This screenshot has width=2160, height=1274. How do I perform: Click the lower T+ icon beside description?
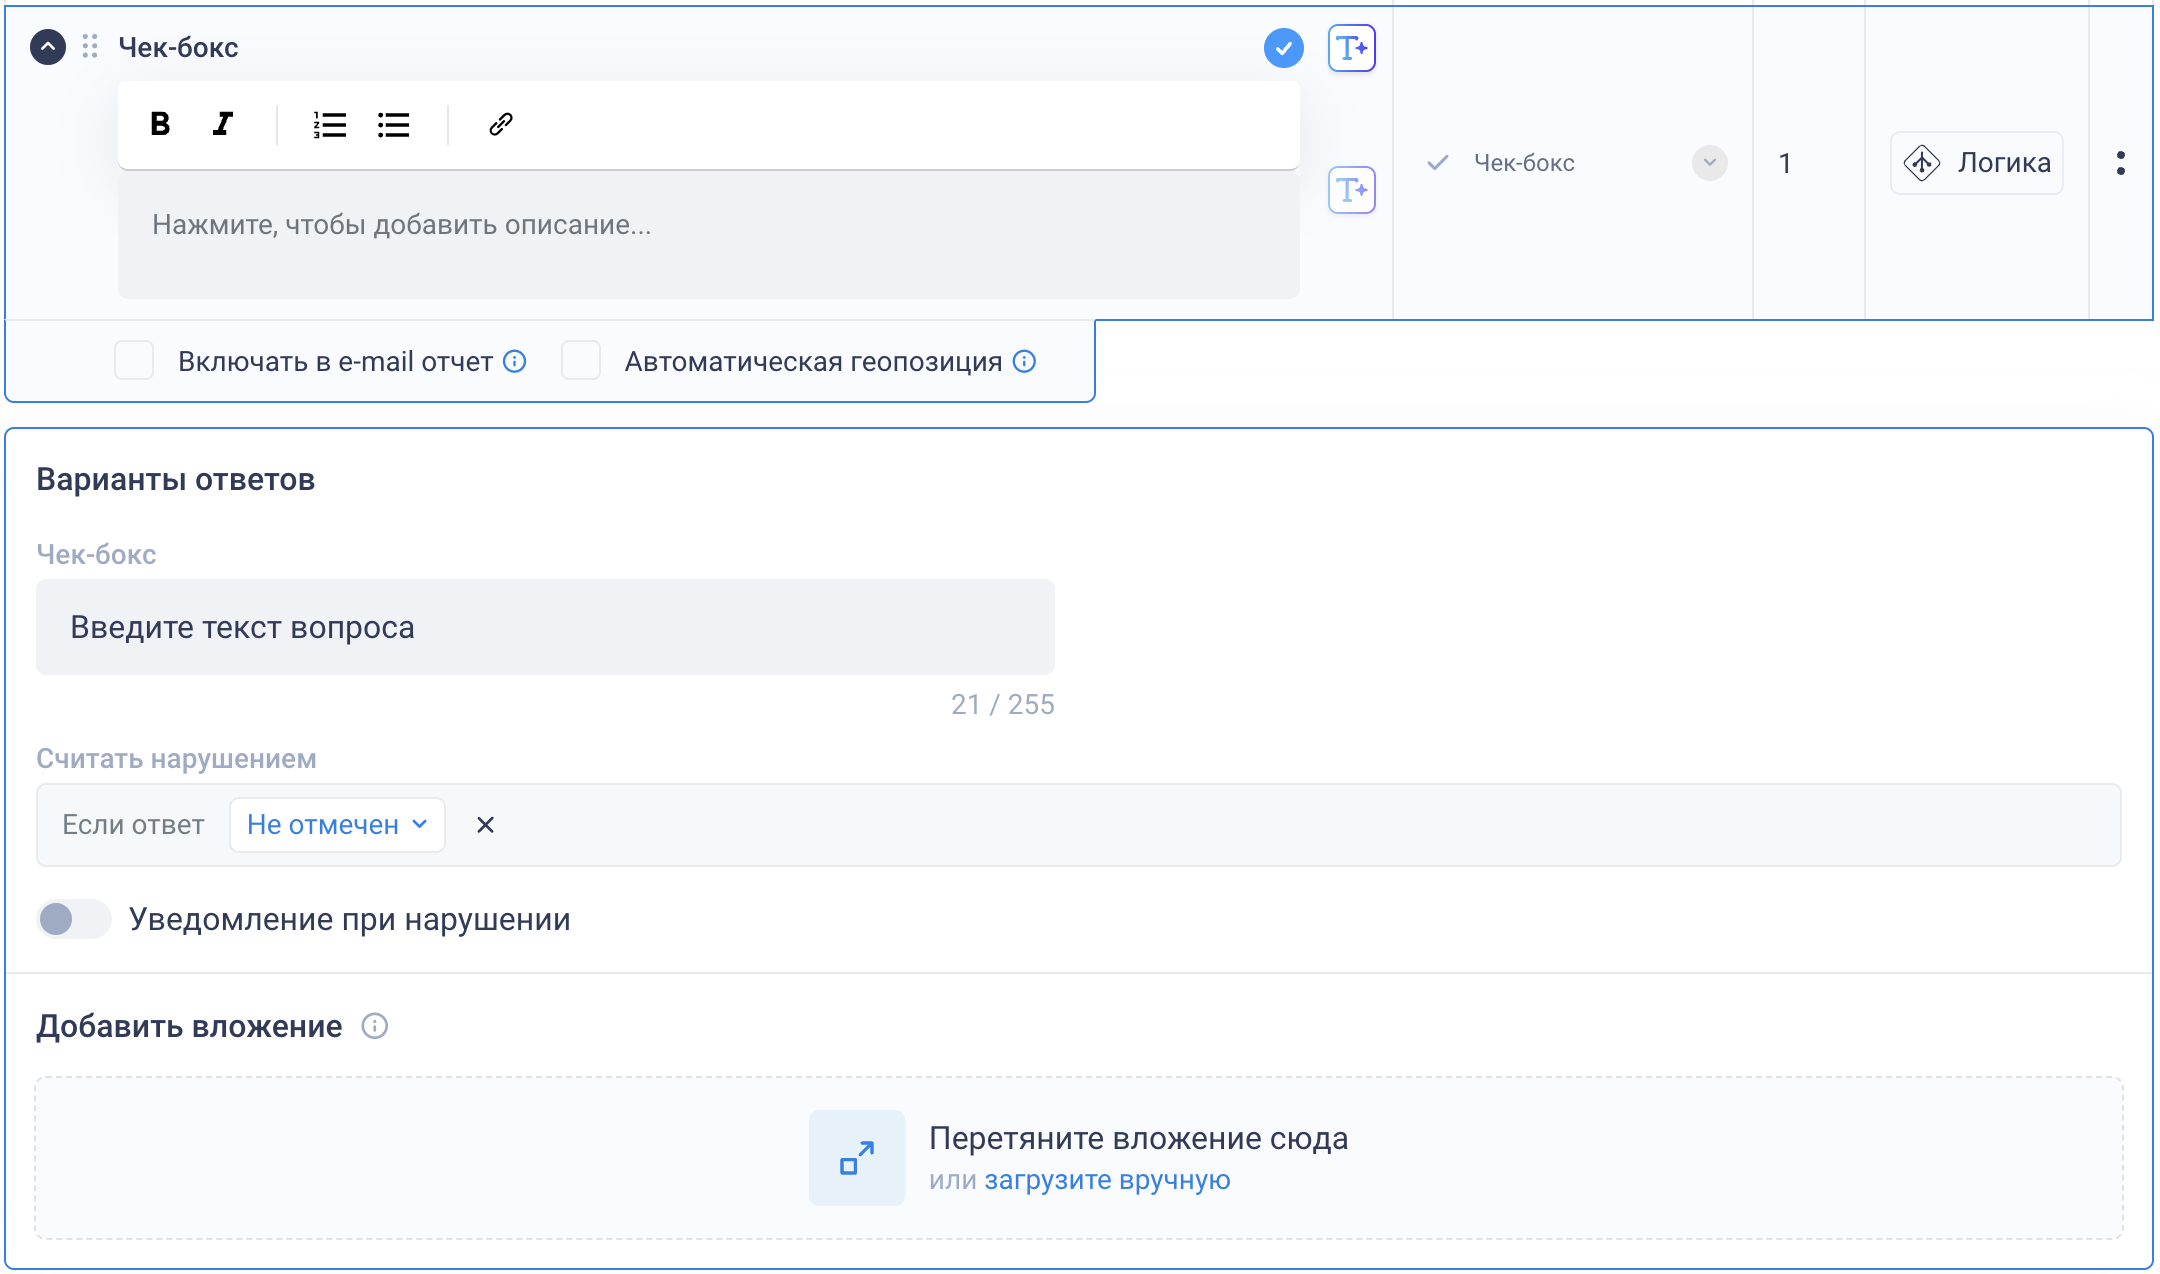coord(1351,190)
